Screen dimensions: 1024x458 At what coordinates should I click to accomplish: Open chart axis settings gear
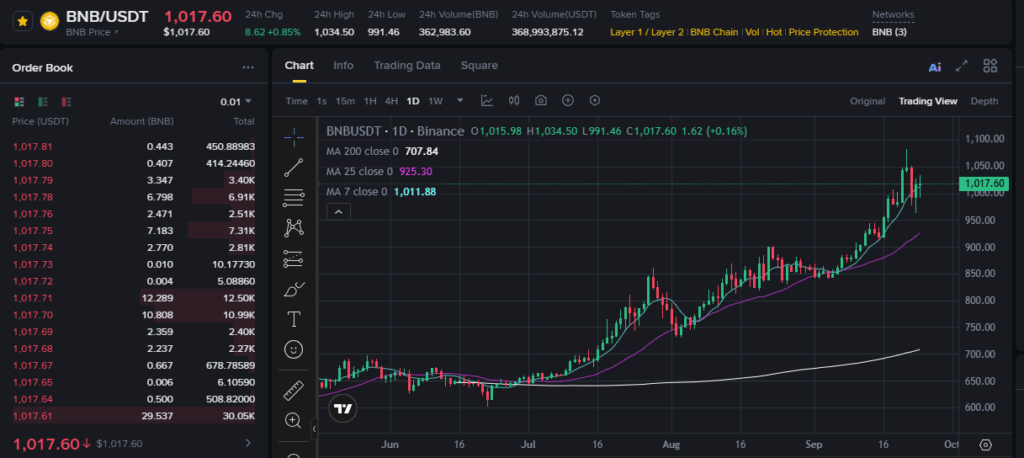coord(986,445)
